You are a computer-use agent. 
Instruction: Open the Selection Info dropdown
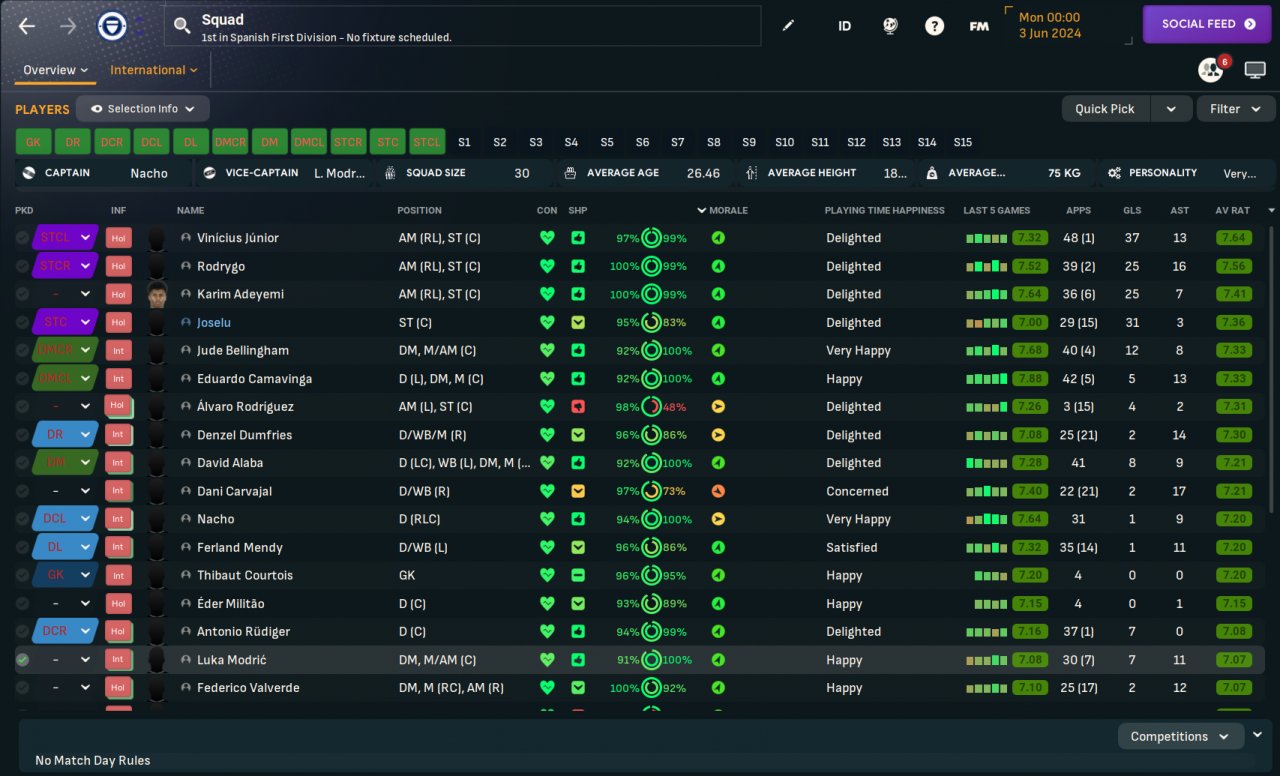(143, 109)
